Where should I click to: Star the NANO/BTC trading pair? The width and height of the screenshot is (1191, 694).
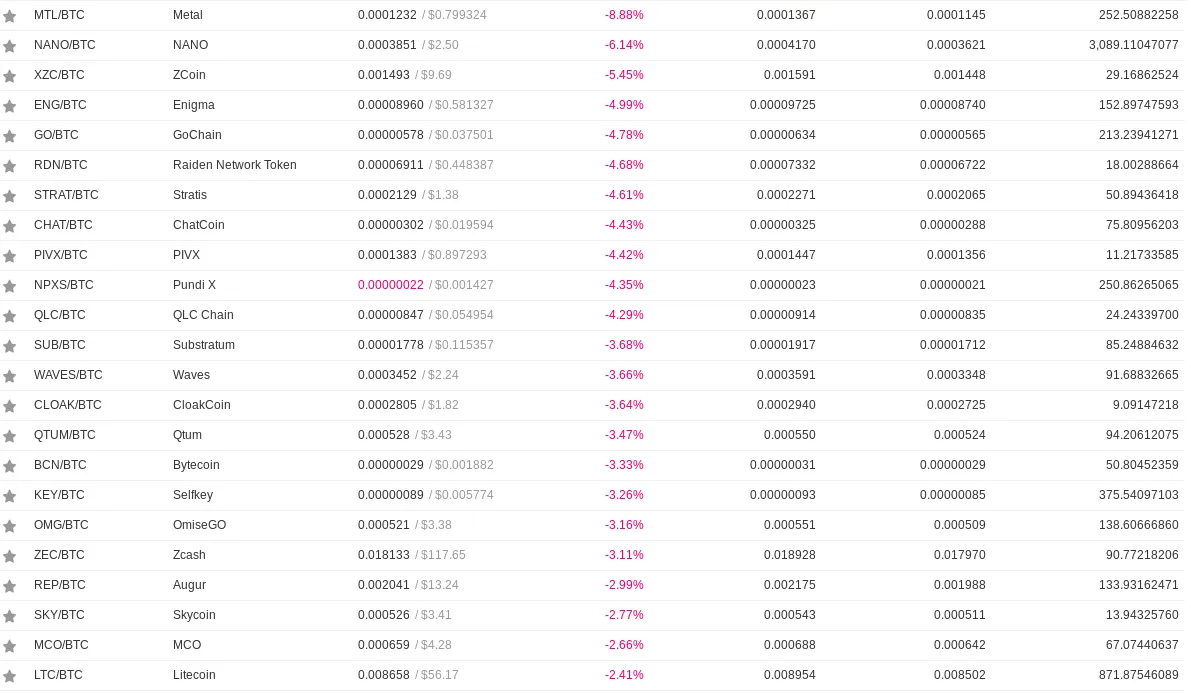click(9, 46)
